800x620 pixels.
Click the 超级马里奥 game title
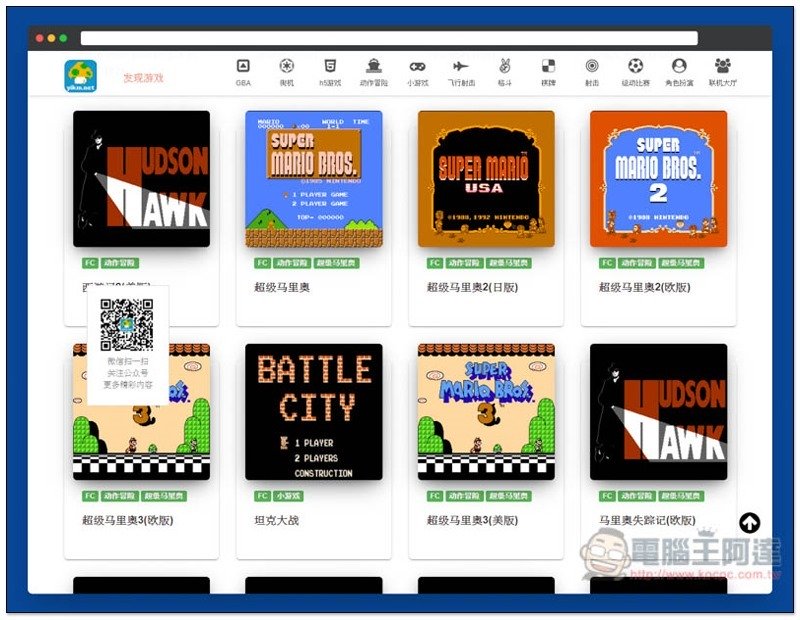pyautogui.click(x=282, y=287)
